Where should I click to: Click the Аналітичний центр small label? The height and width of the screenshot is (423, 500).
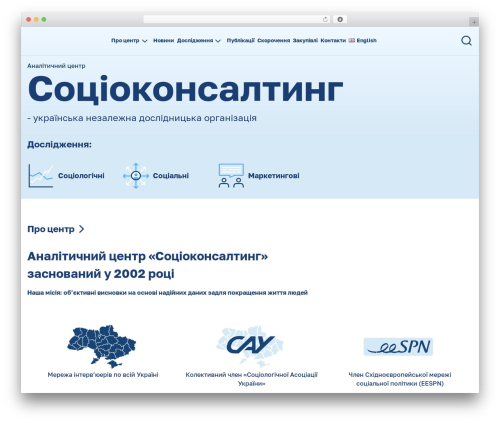(x=56, y=66)
